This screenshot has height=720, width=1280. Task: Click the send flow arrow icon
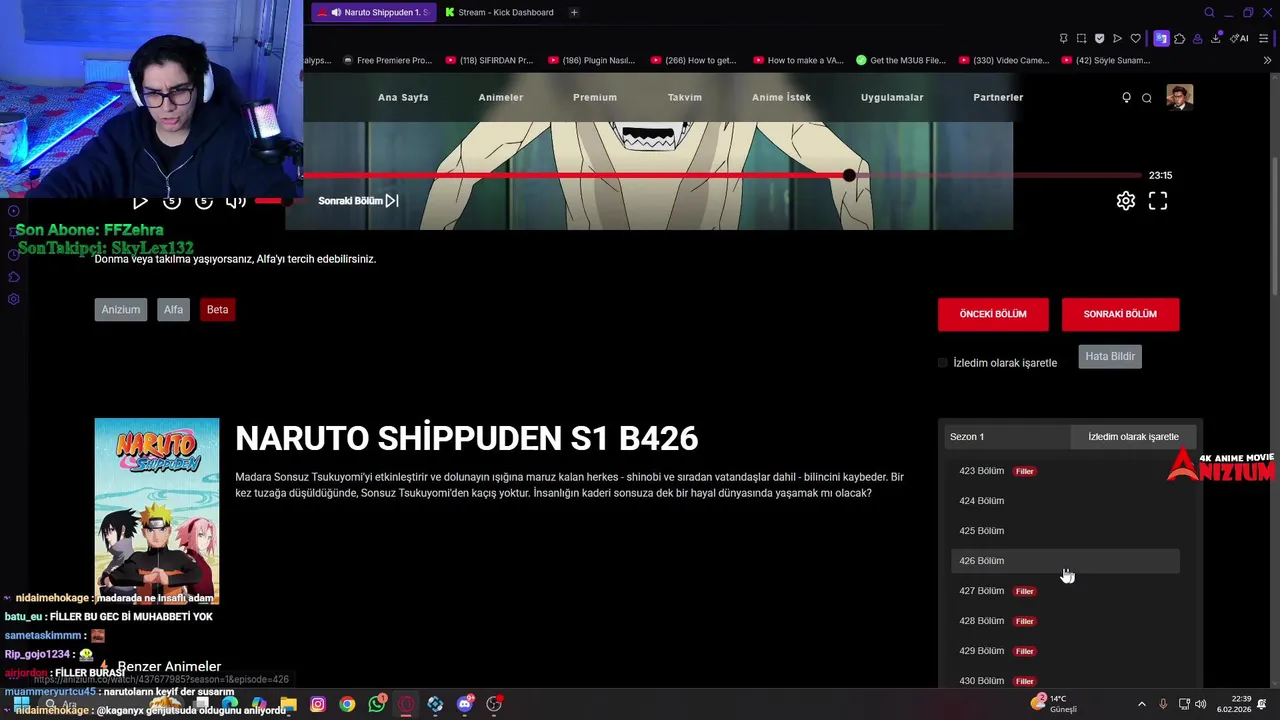1117,39
